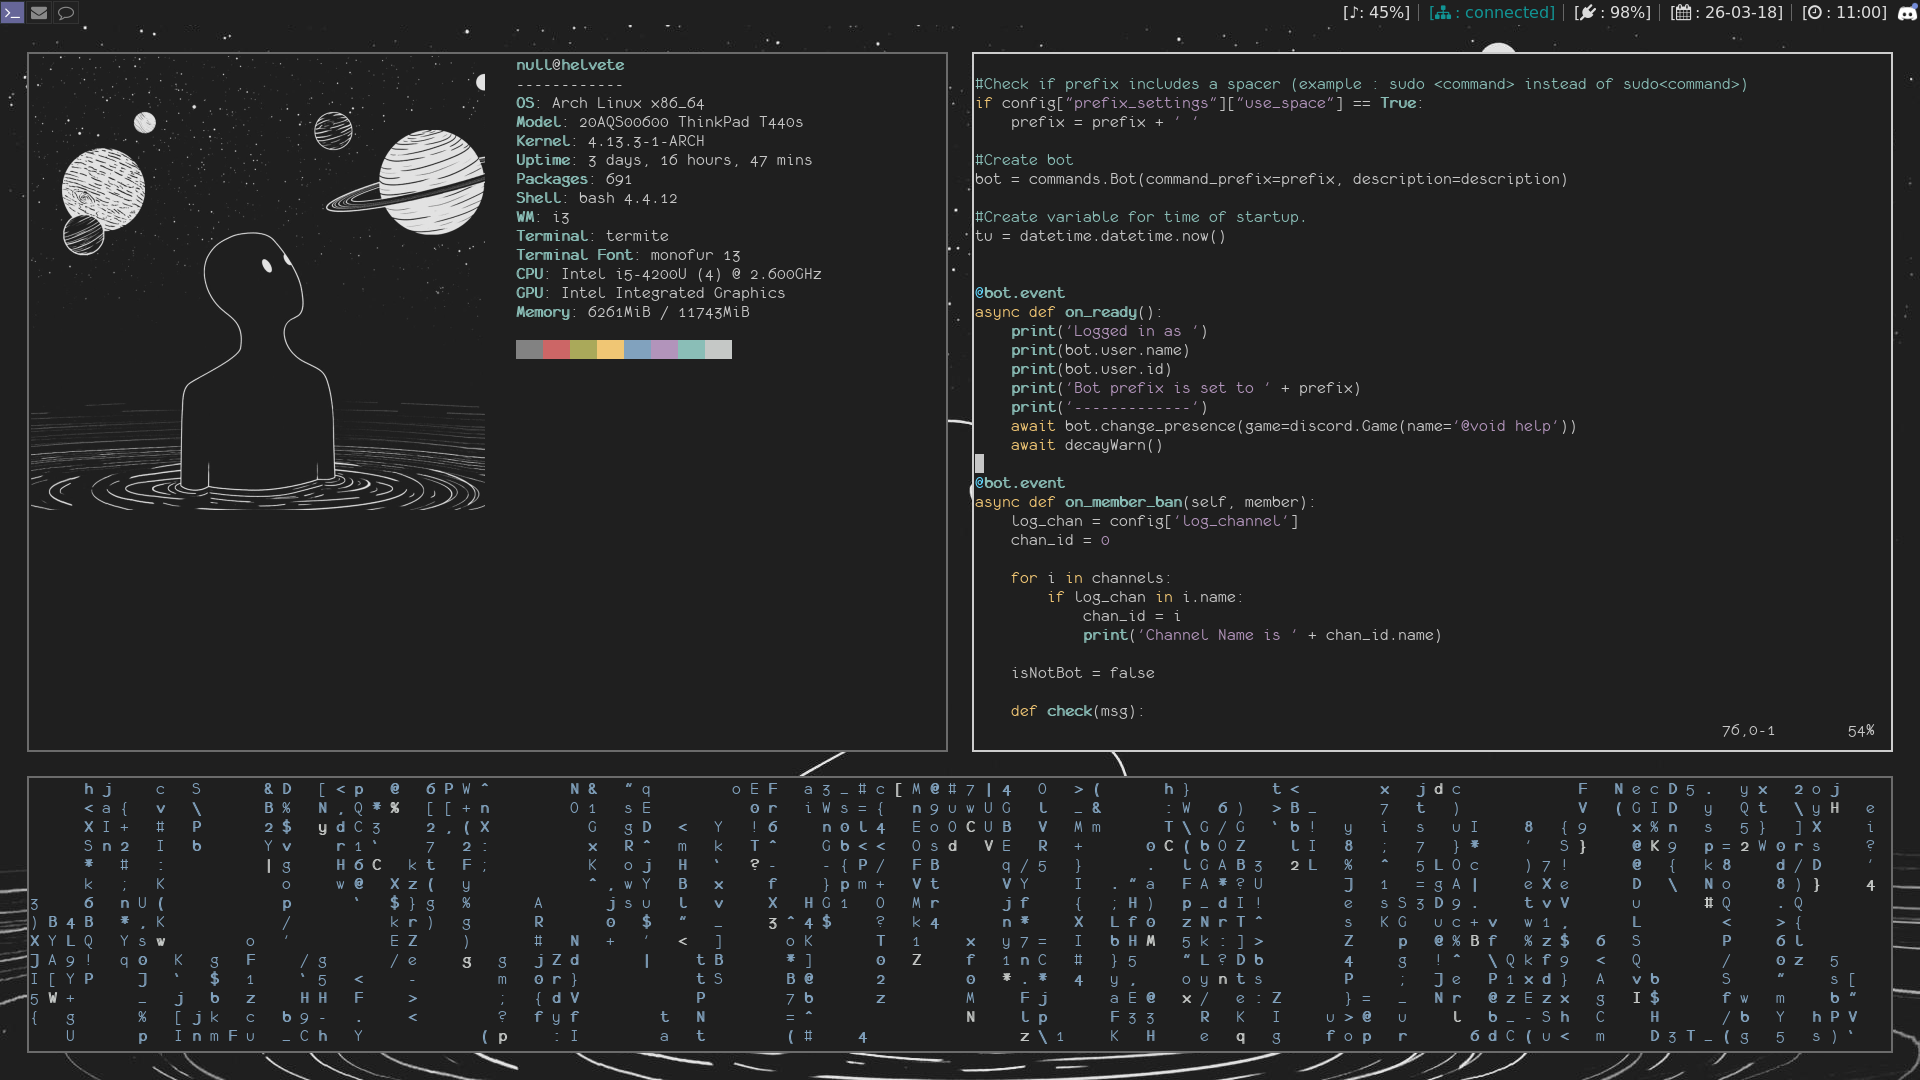Click the 'tu = datetime.datetime.now()' line

1100,236
